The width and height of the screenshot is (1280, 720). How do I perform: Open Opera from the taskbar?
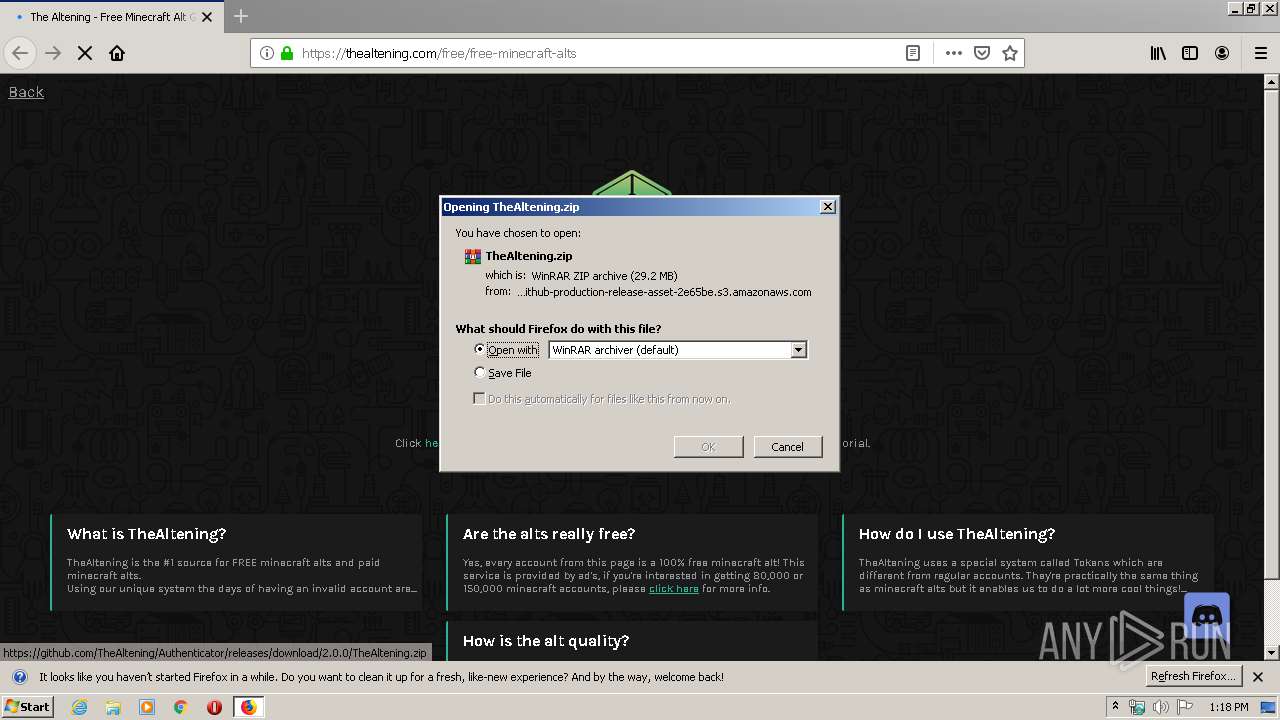click(214, 707)
